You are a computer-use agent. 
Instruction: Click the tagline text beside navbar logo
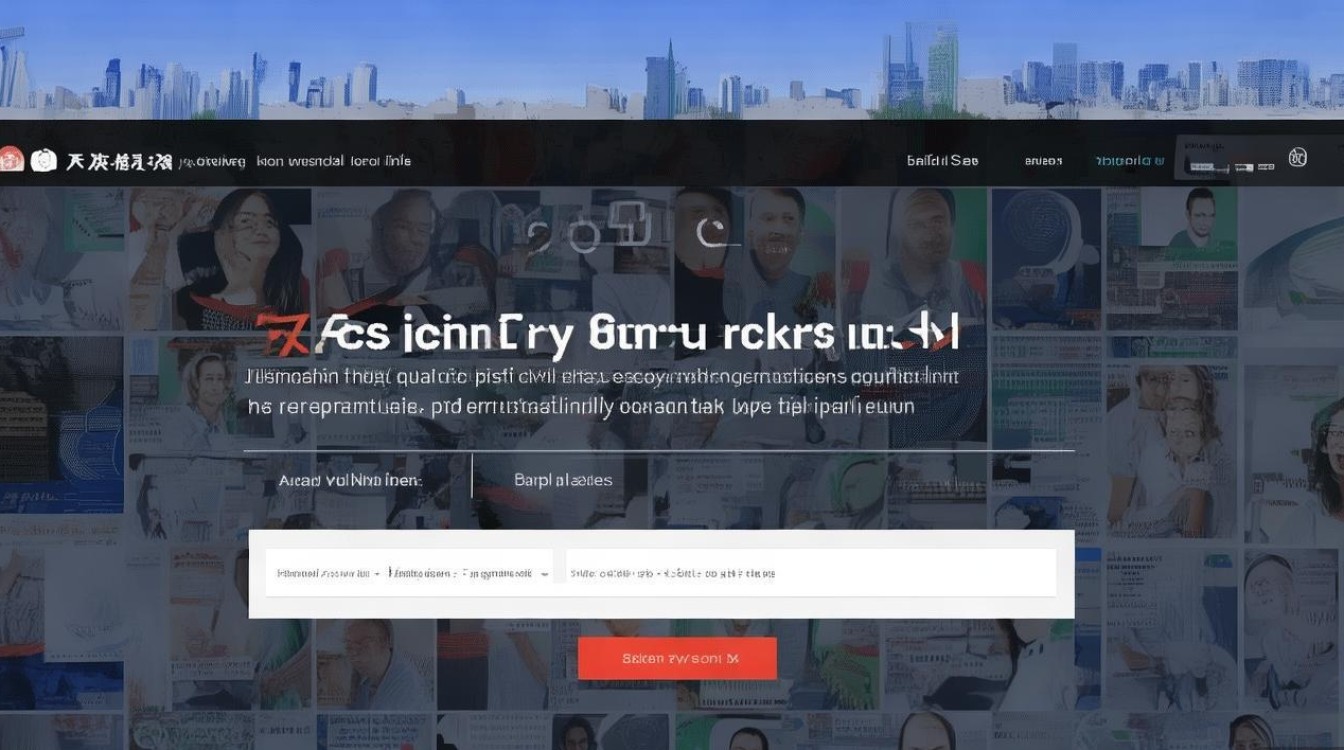point(295,160)
